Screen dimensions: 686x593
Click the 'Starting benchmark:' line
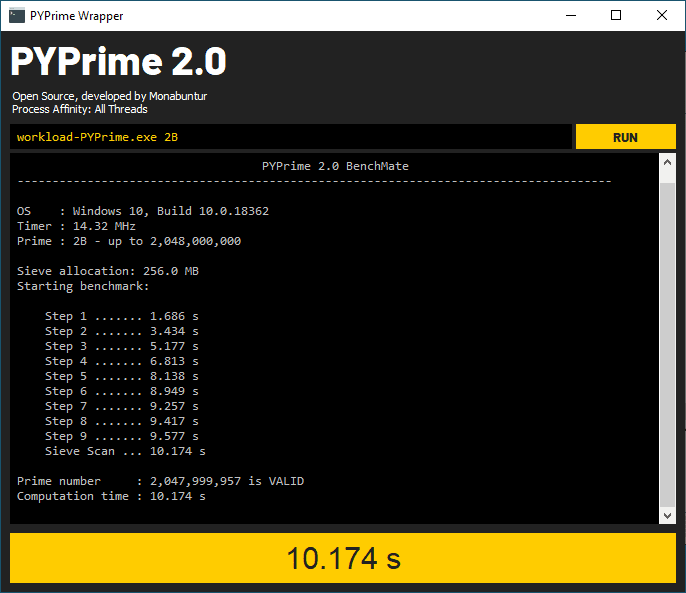[x=83, y=286]
